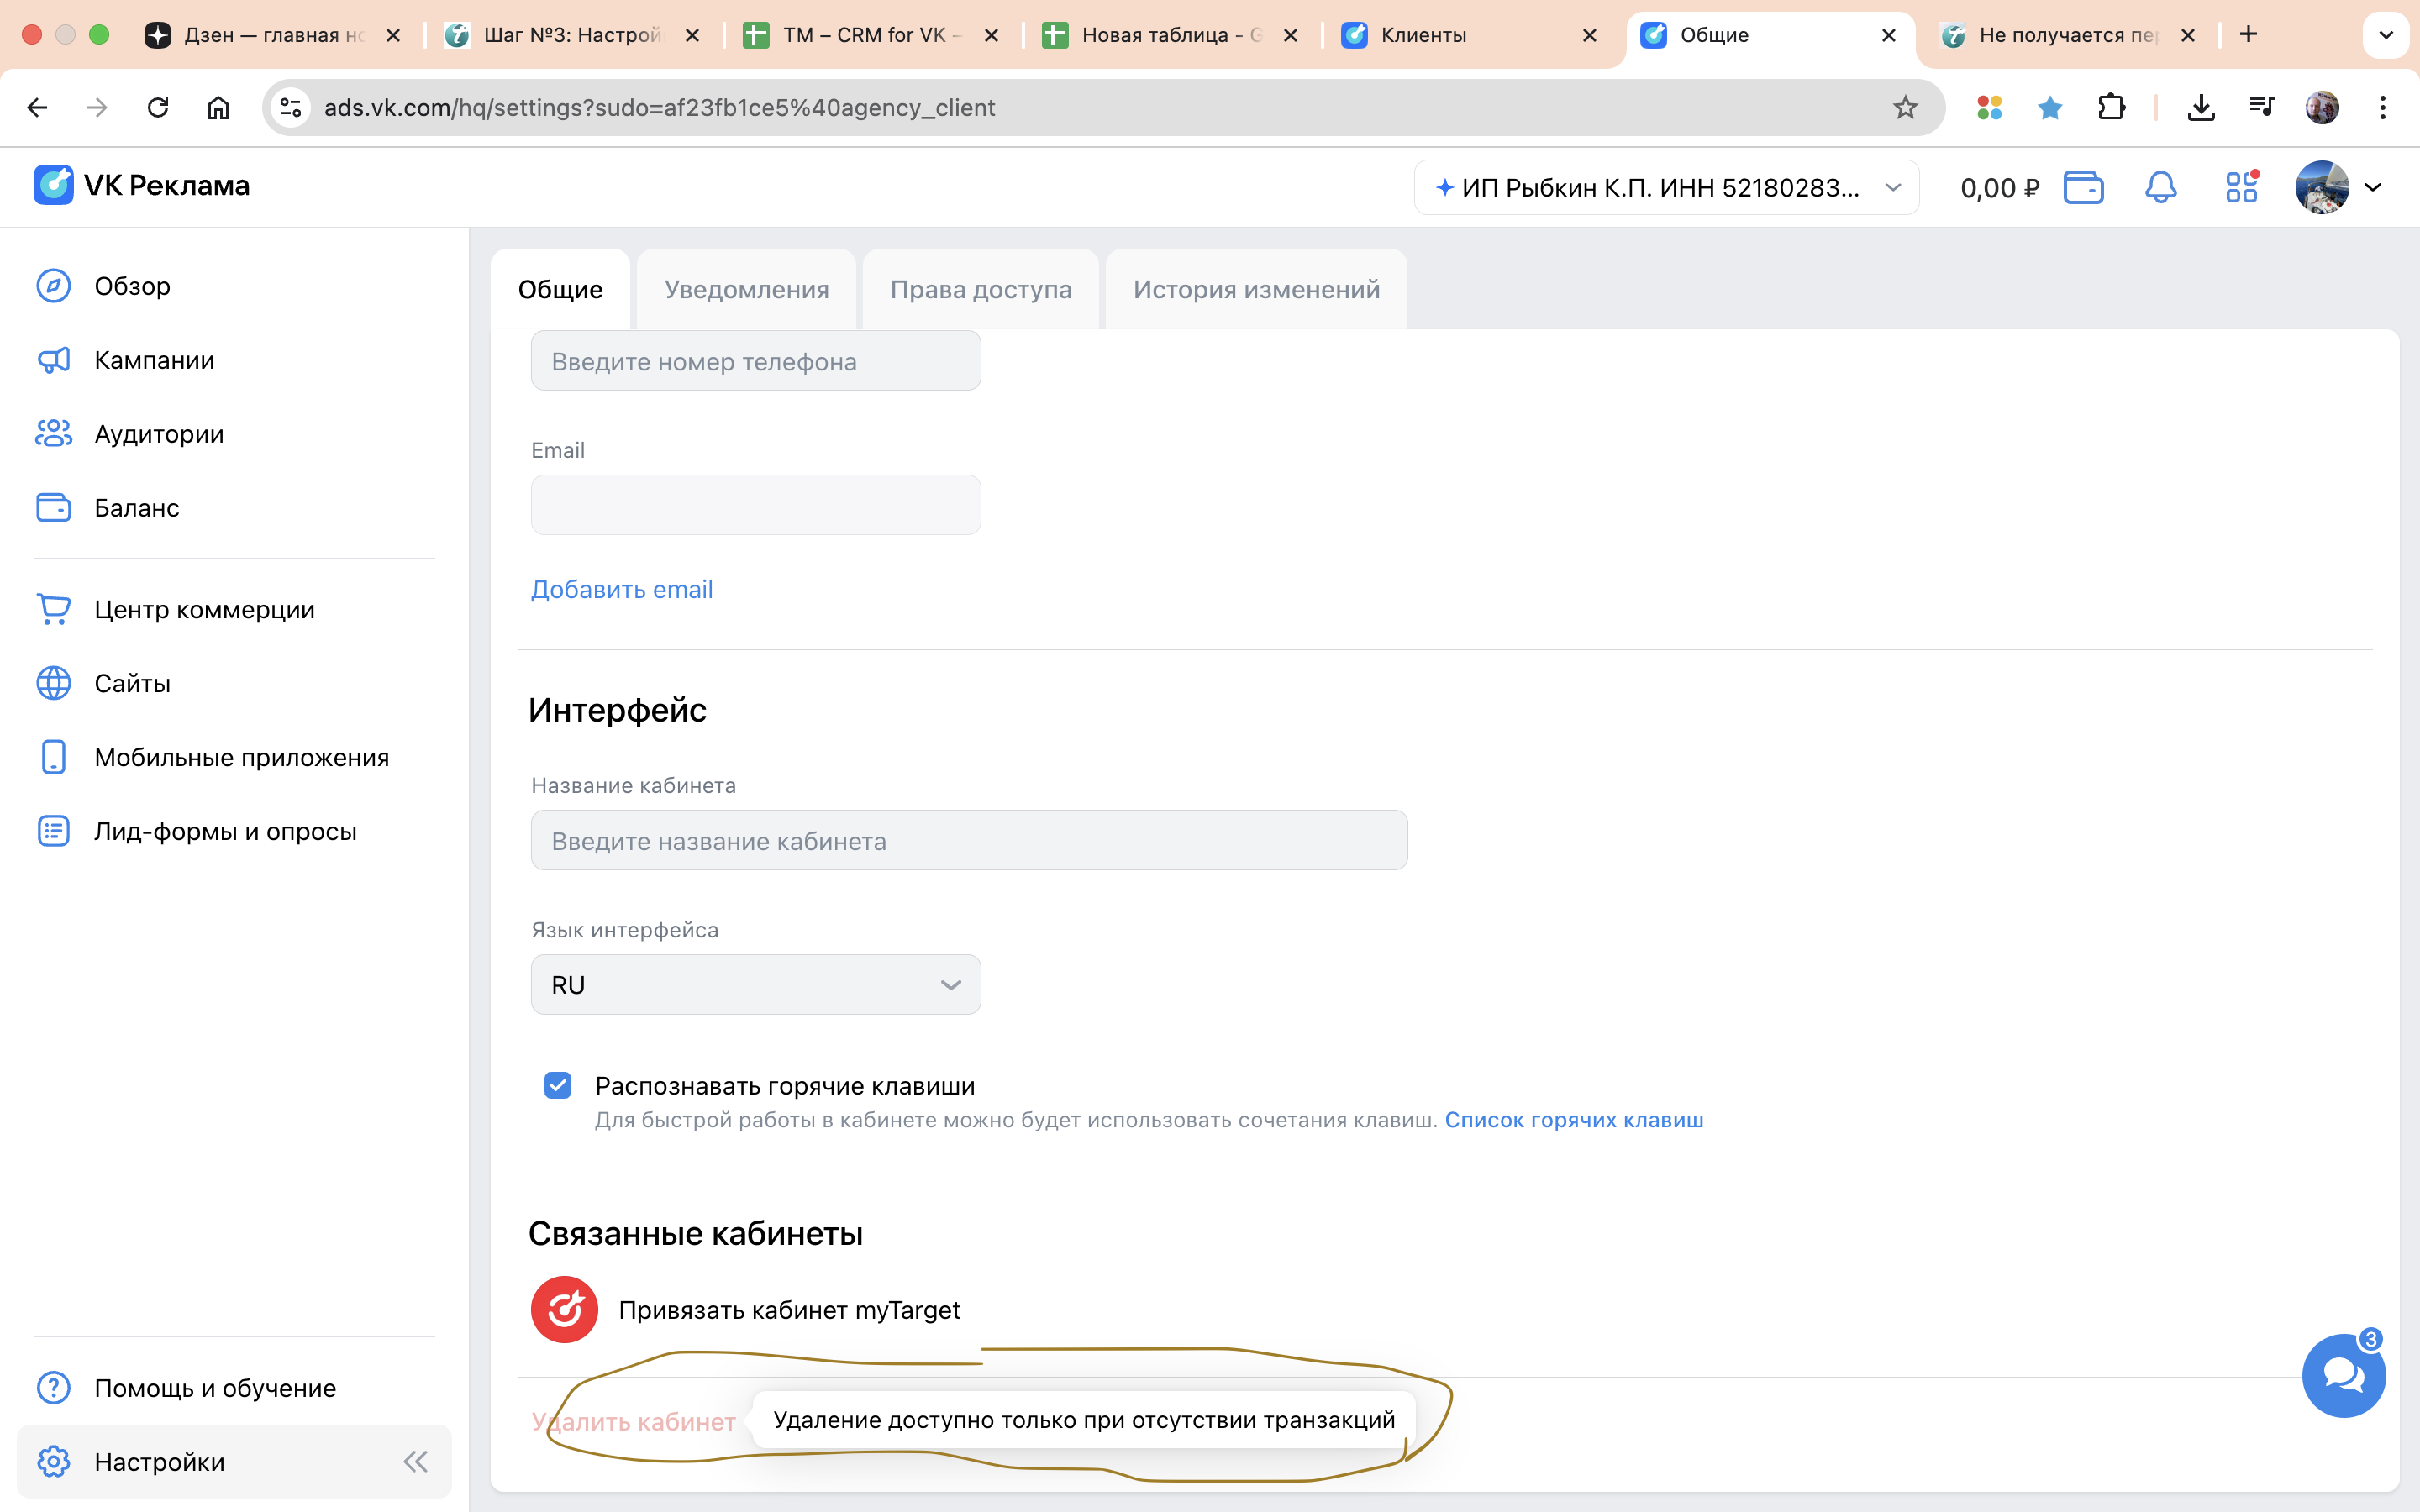
Task: Click Привязать кабинет myTarget
Action: 788,1310
